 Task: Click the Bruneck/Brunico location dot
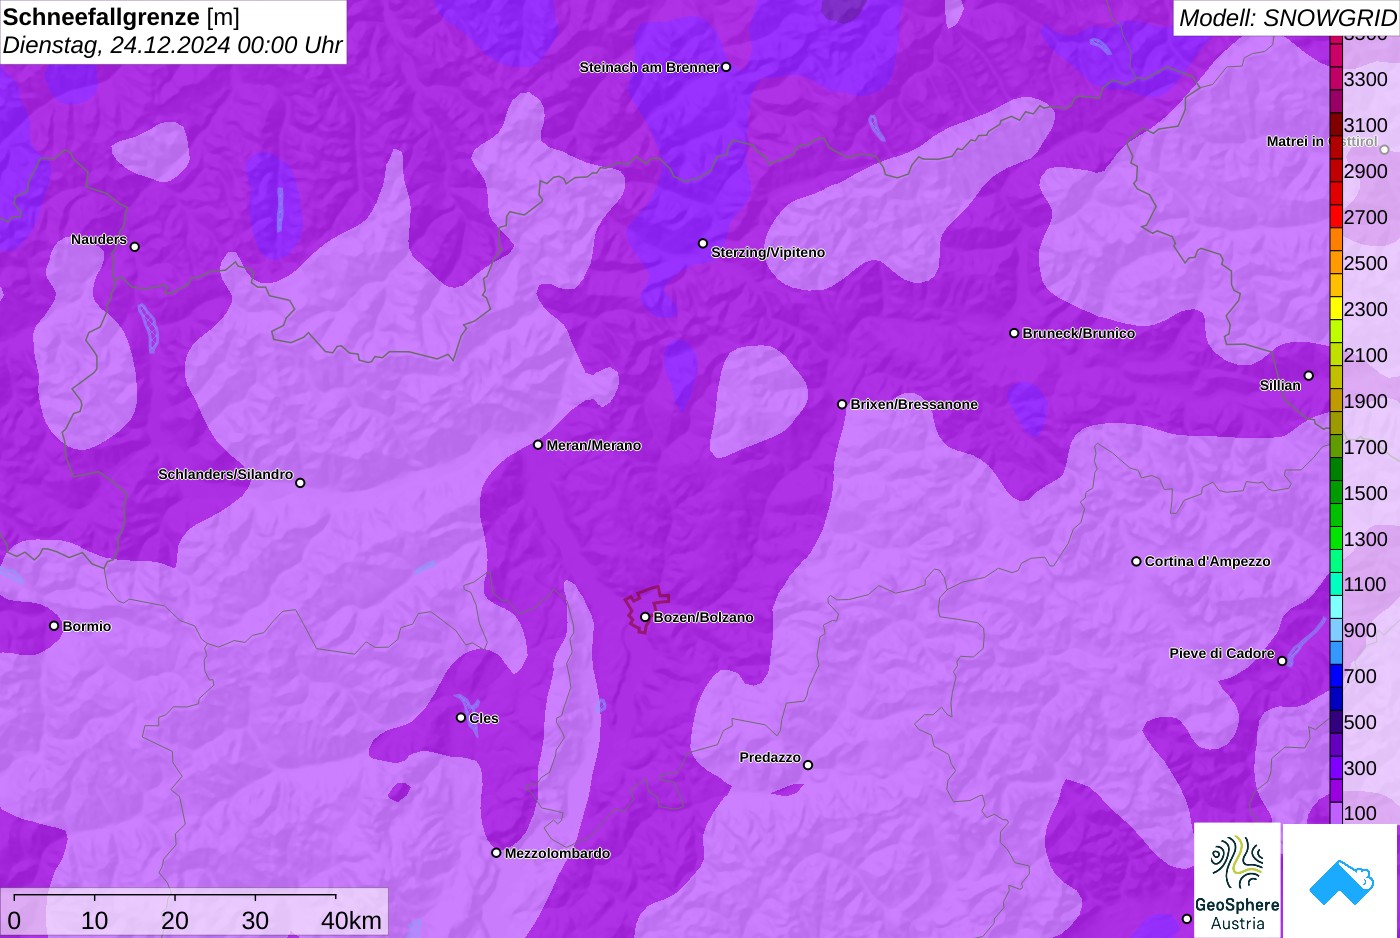click(1014, 333)
